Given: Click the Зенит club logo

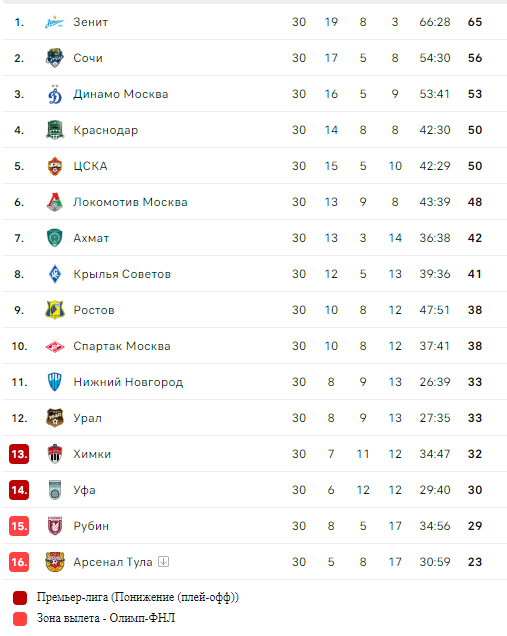Looking at the screenshot, I should click(x=54, y=22).
